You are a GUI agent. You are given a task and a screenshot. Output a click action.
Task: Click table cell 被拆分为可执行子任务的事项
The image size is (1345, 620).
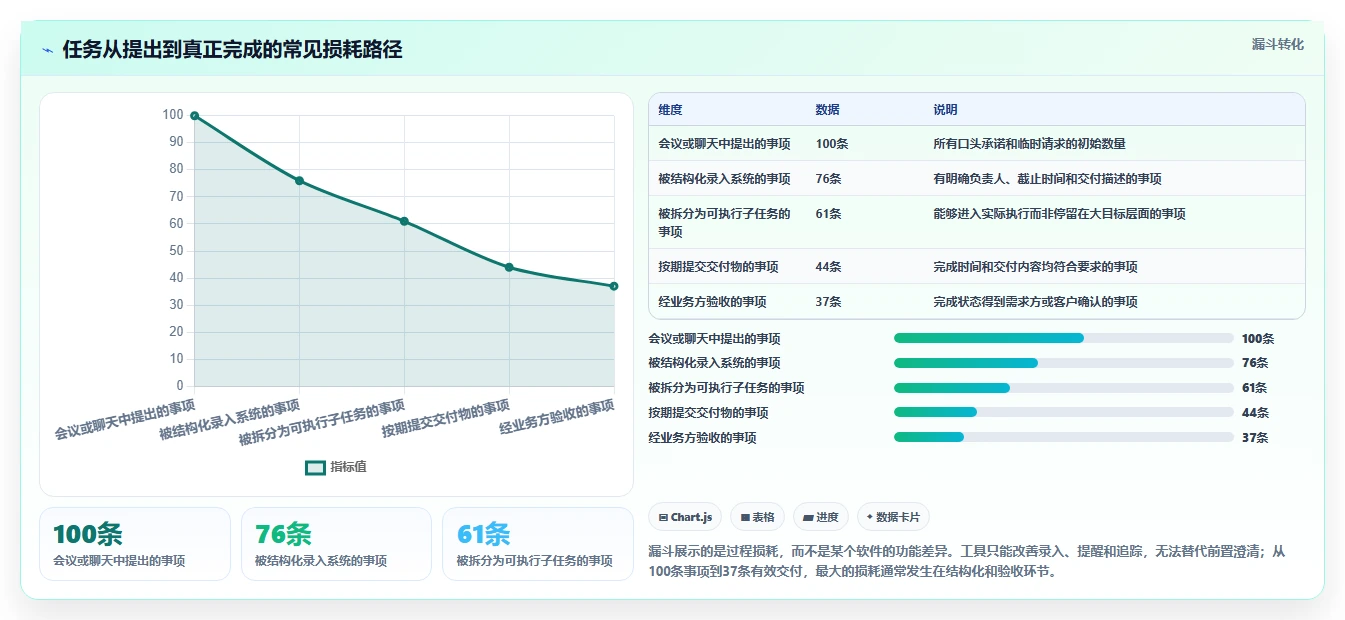pyautogui.click(x=724, y=222)
